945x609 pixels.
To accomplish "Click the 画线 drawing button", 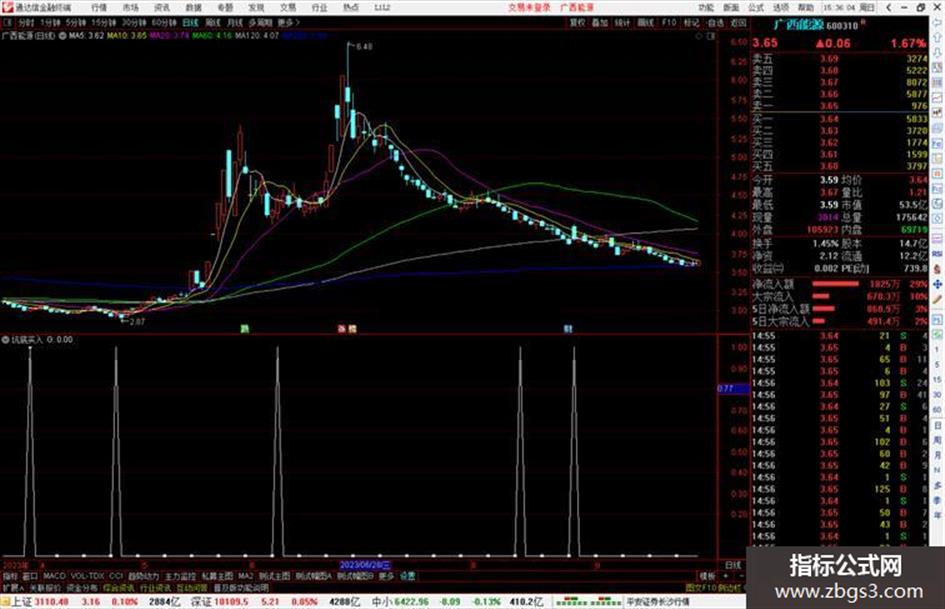I will 645,22.
